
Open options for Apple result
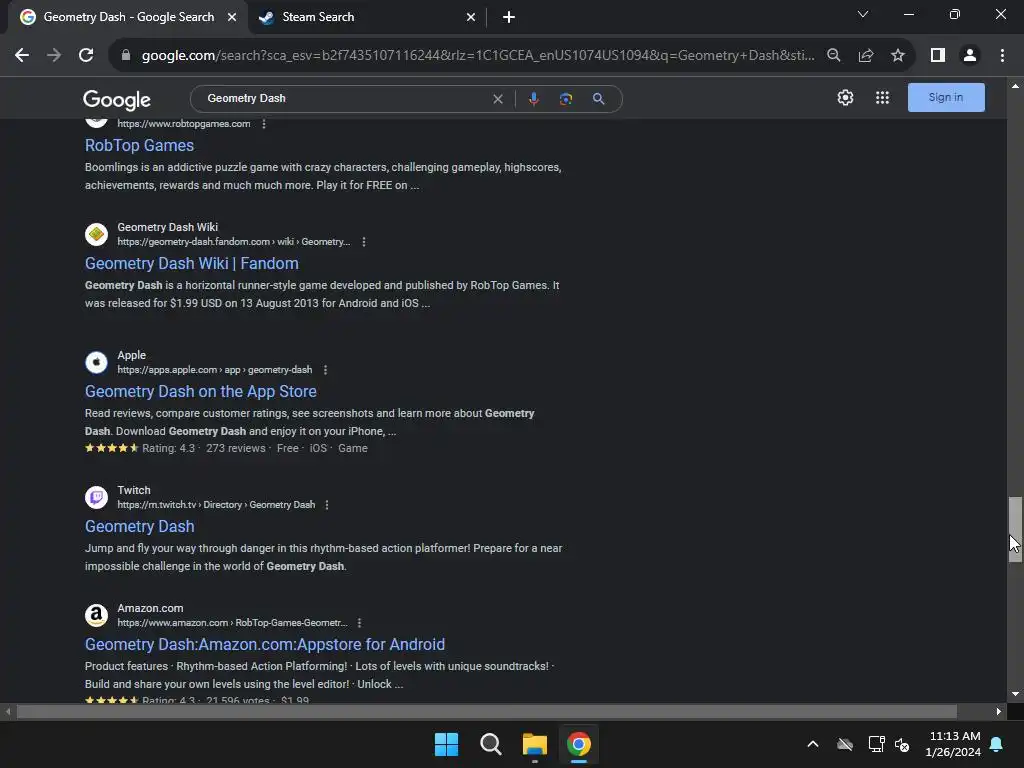coord(325,370)
